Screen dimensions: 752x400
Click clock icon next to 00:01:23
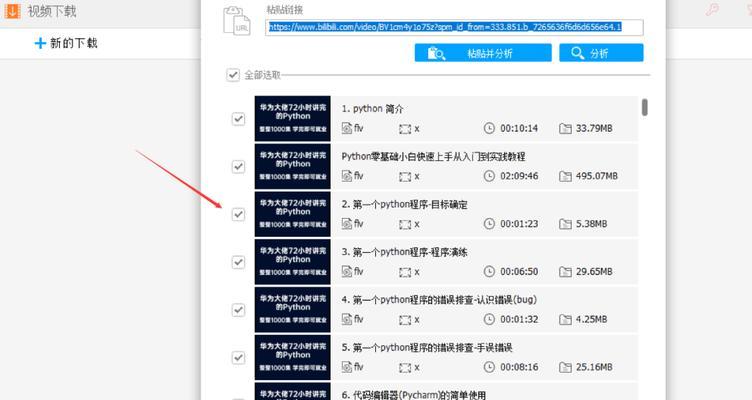pyautogui.click(x=489, y=224)
